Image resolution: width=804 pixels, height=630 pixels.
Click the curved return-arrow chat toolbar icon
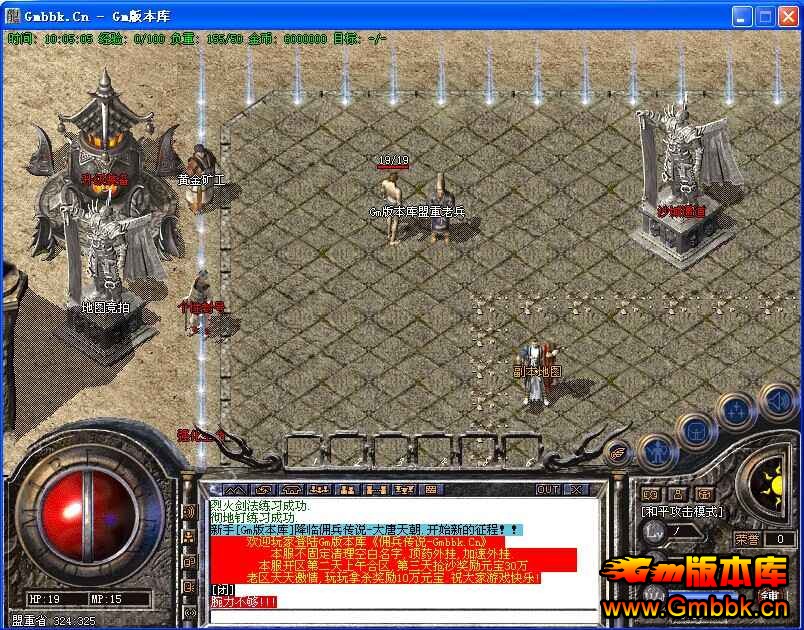tap(264, 490)
